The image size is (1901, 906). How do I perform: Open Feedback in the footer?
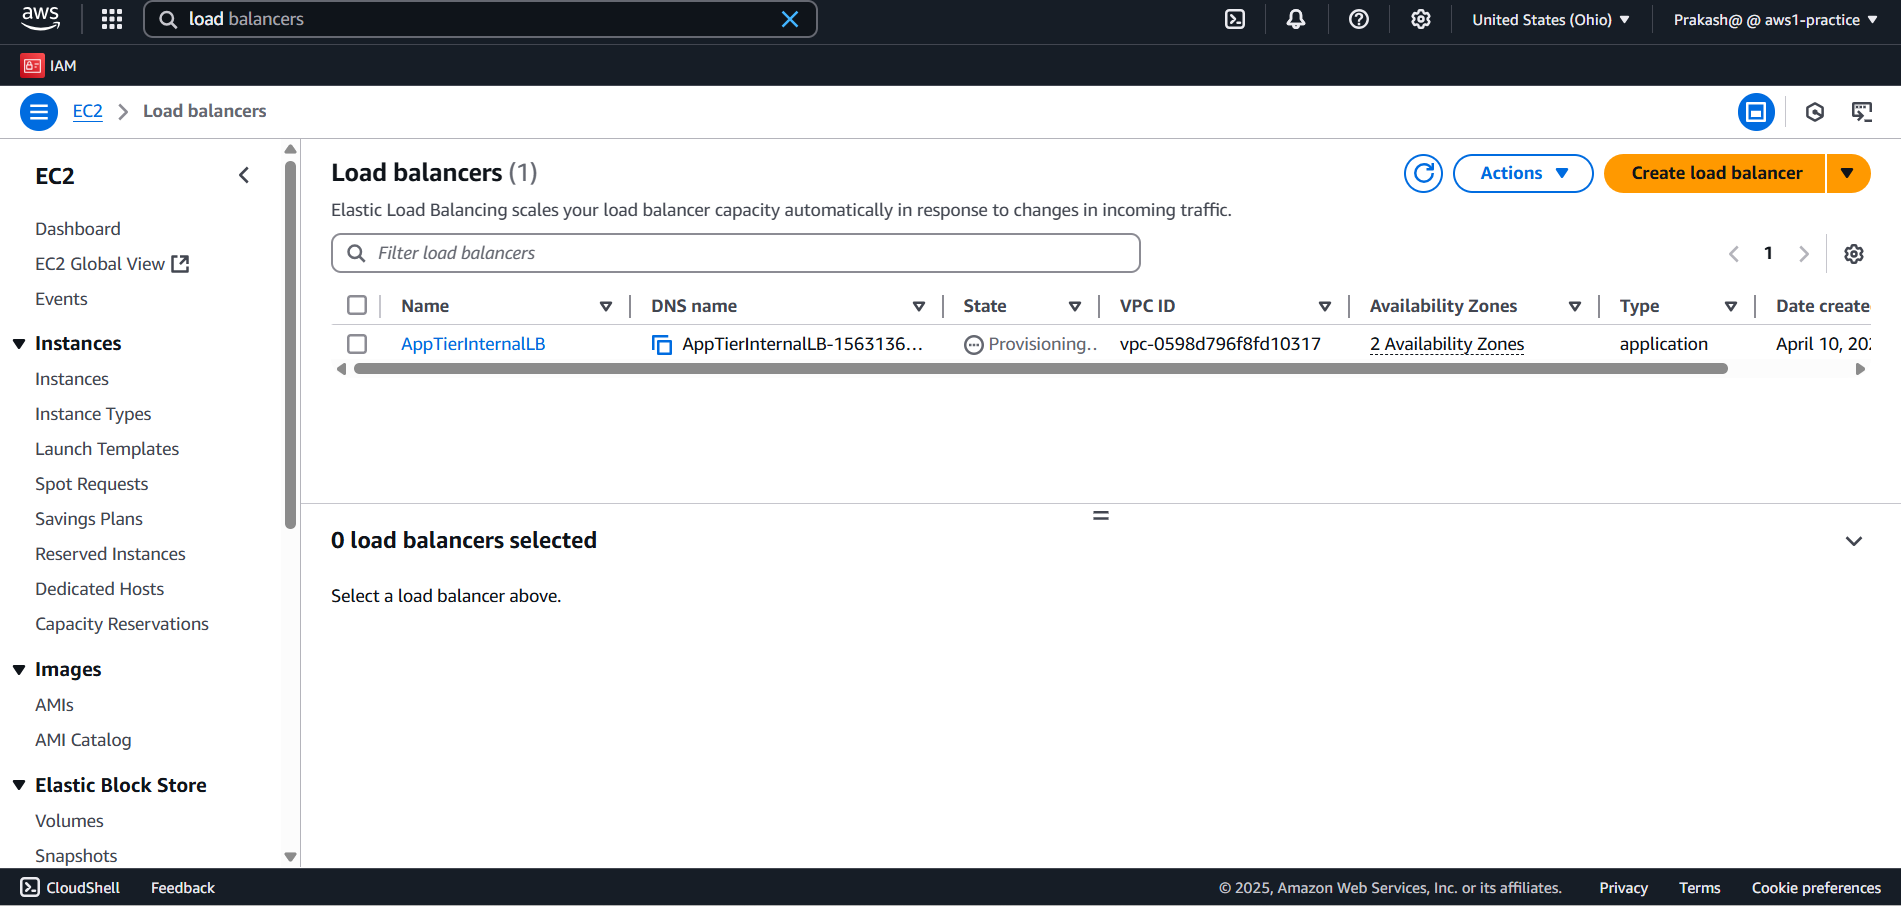(x=183, y=888)
